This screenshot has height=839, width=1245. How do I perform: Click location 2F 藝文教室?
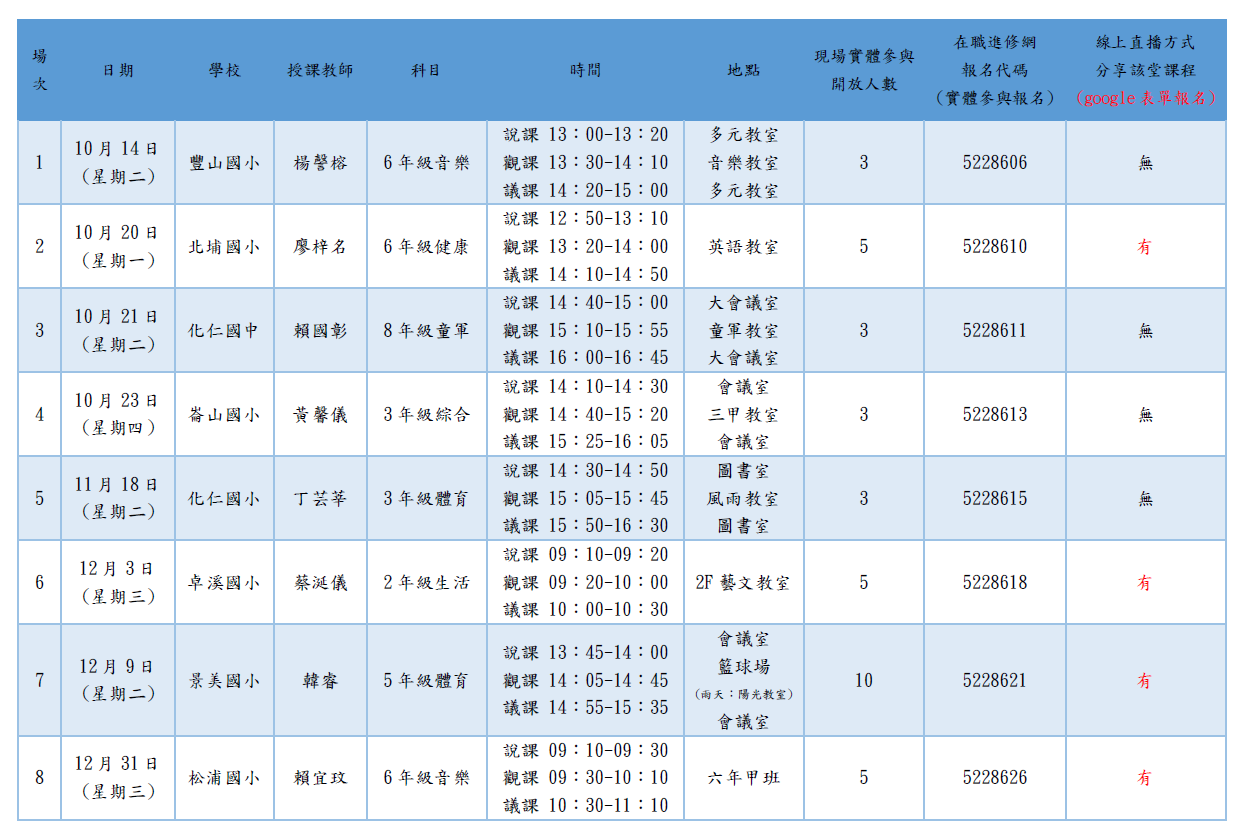click(x=743, y=583)
